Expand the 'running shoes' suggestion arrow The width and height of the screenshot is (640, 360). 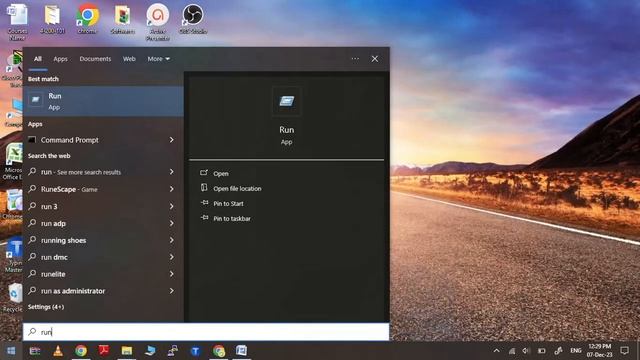click(171, 240)
